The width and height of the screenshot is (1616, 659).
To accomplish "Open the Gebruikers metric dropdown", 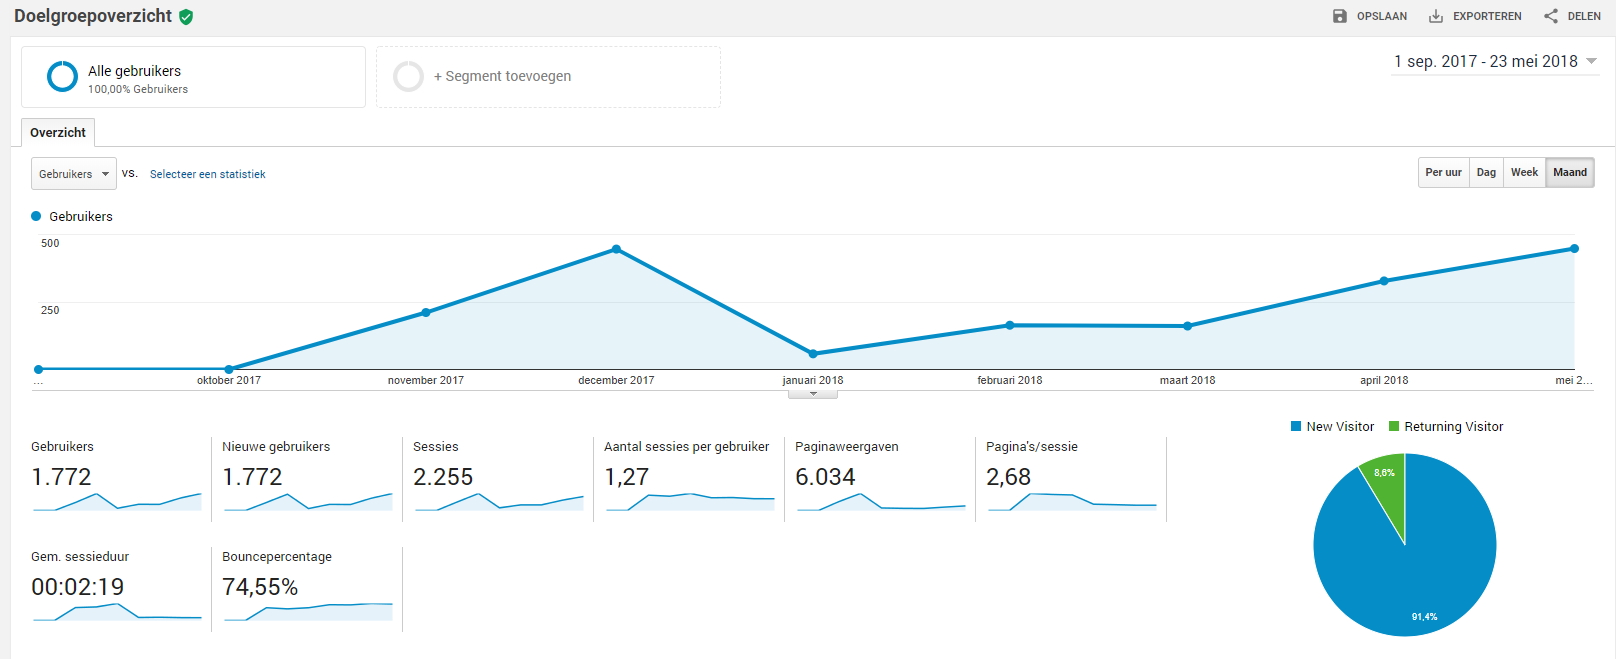I will (x=74, y=174).
